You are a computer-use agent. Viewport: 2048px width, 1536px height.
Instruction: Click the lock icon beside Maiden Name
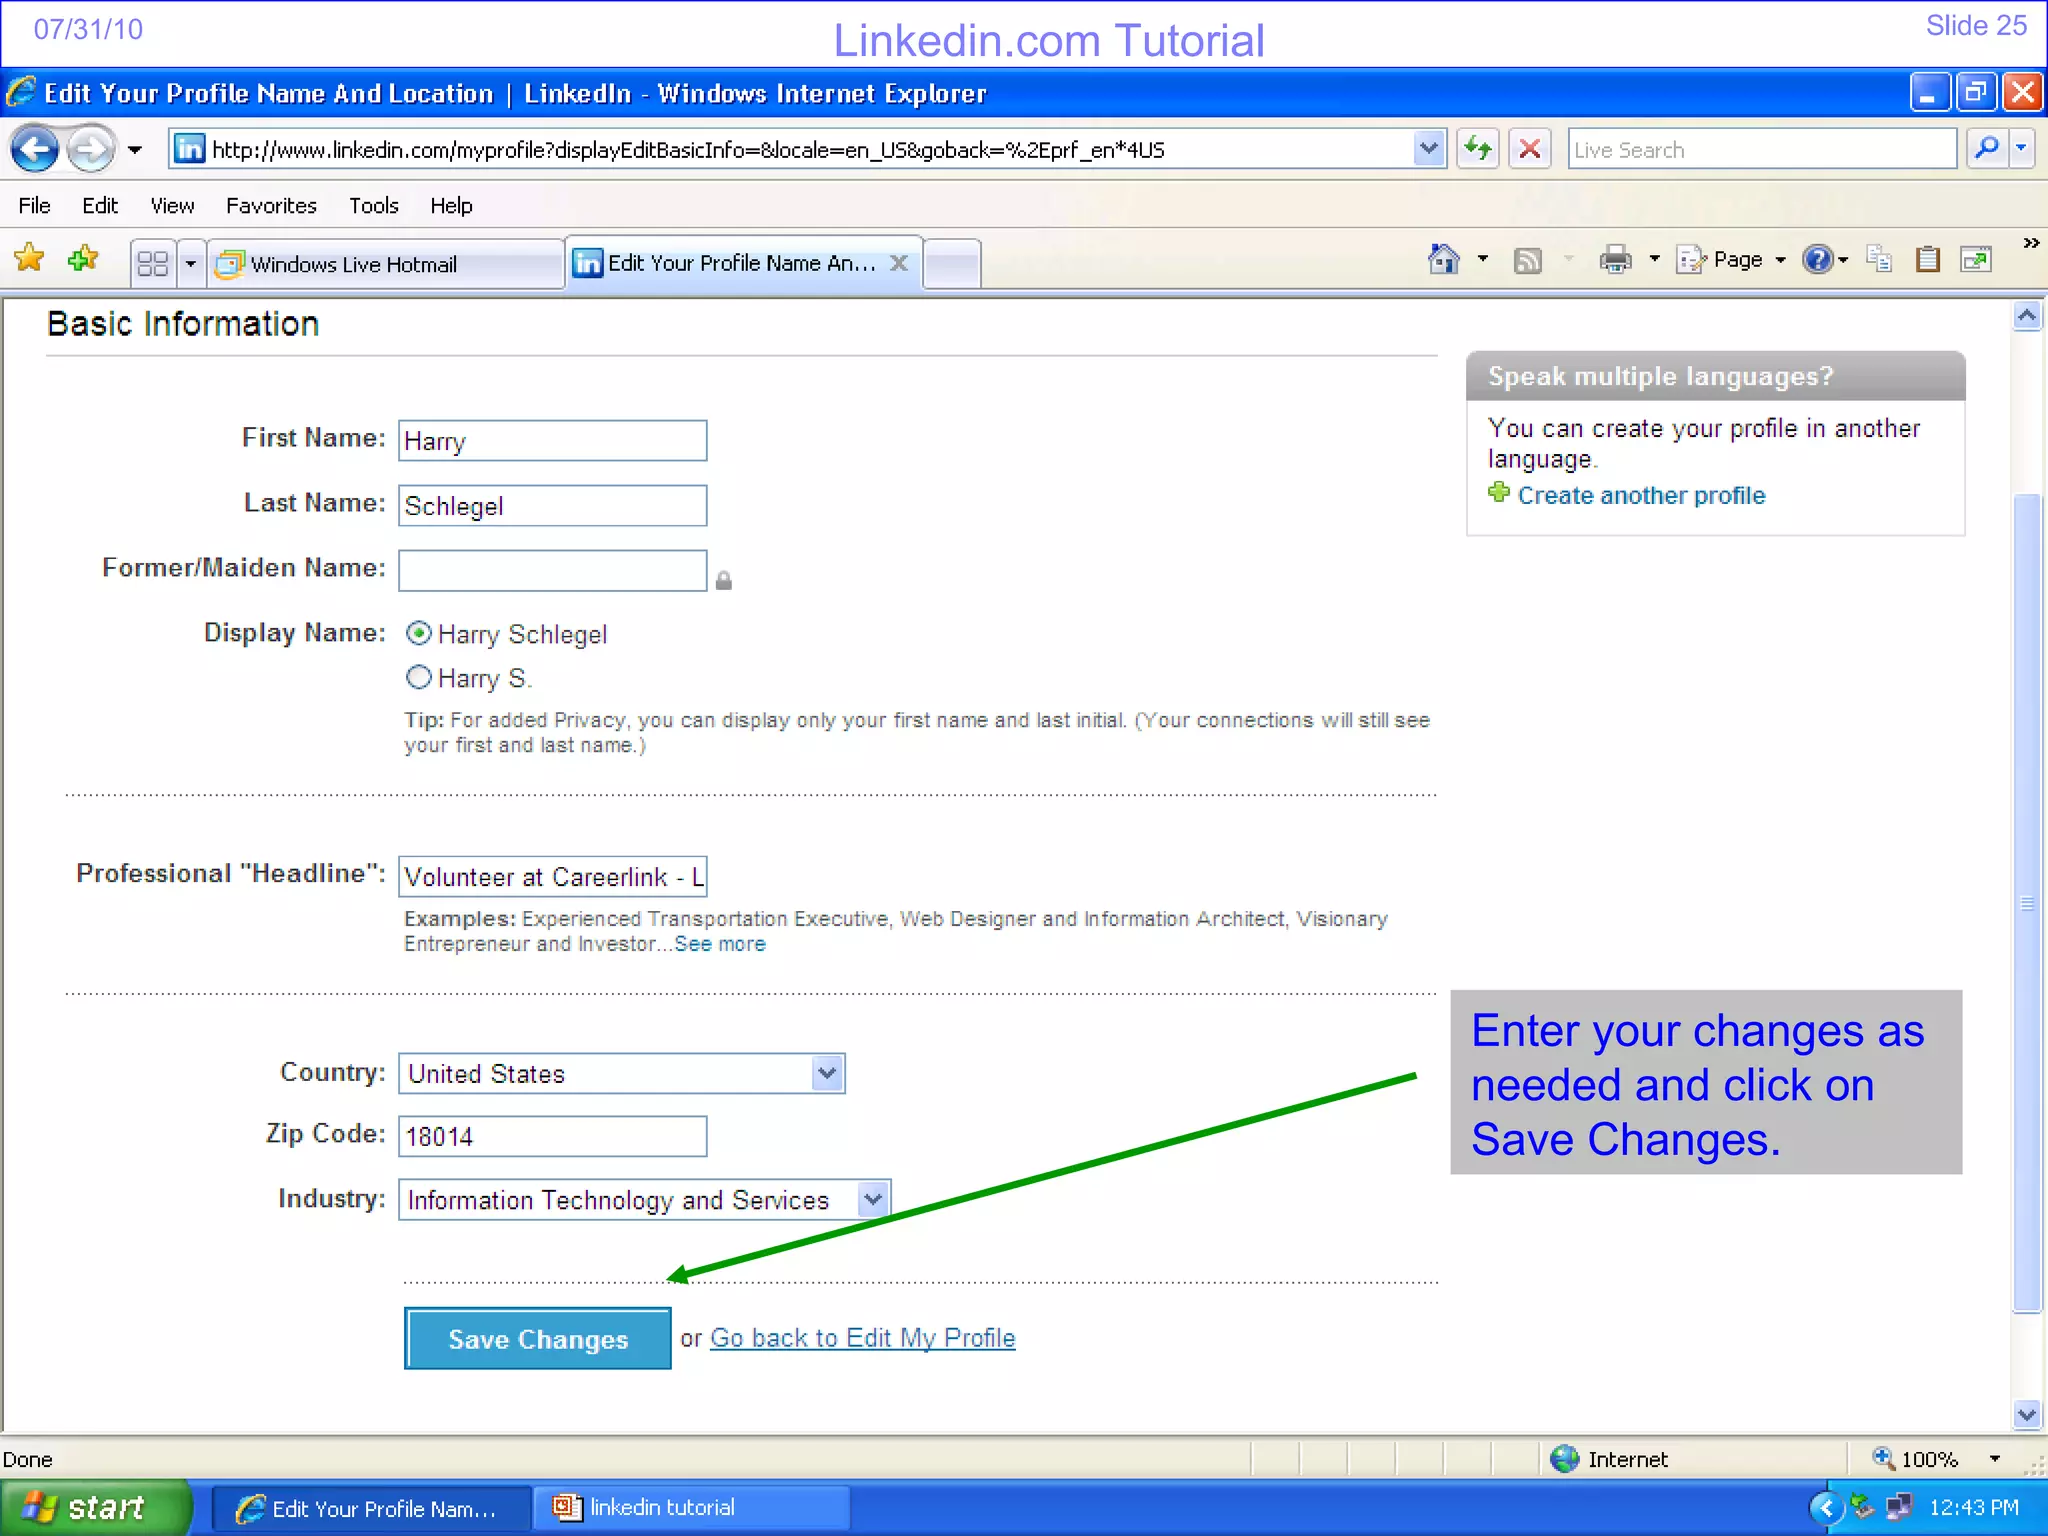[x=724, y=580]
